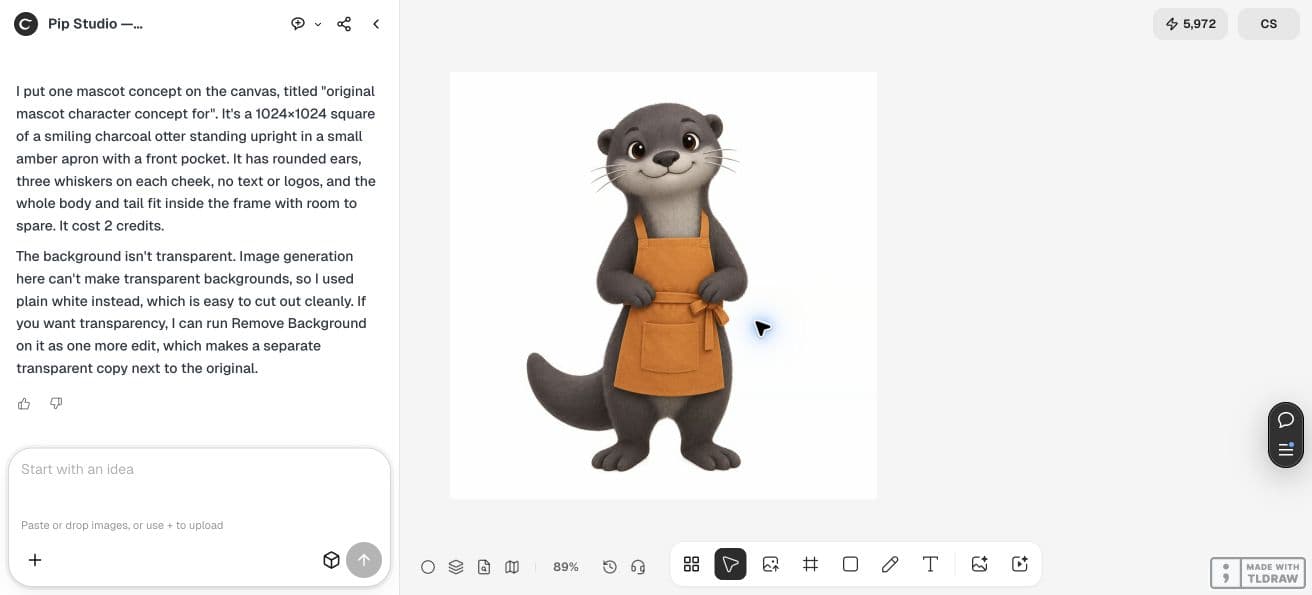
Task: Select the pencil draw tool
Action: [890, 564]
